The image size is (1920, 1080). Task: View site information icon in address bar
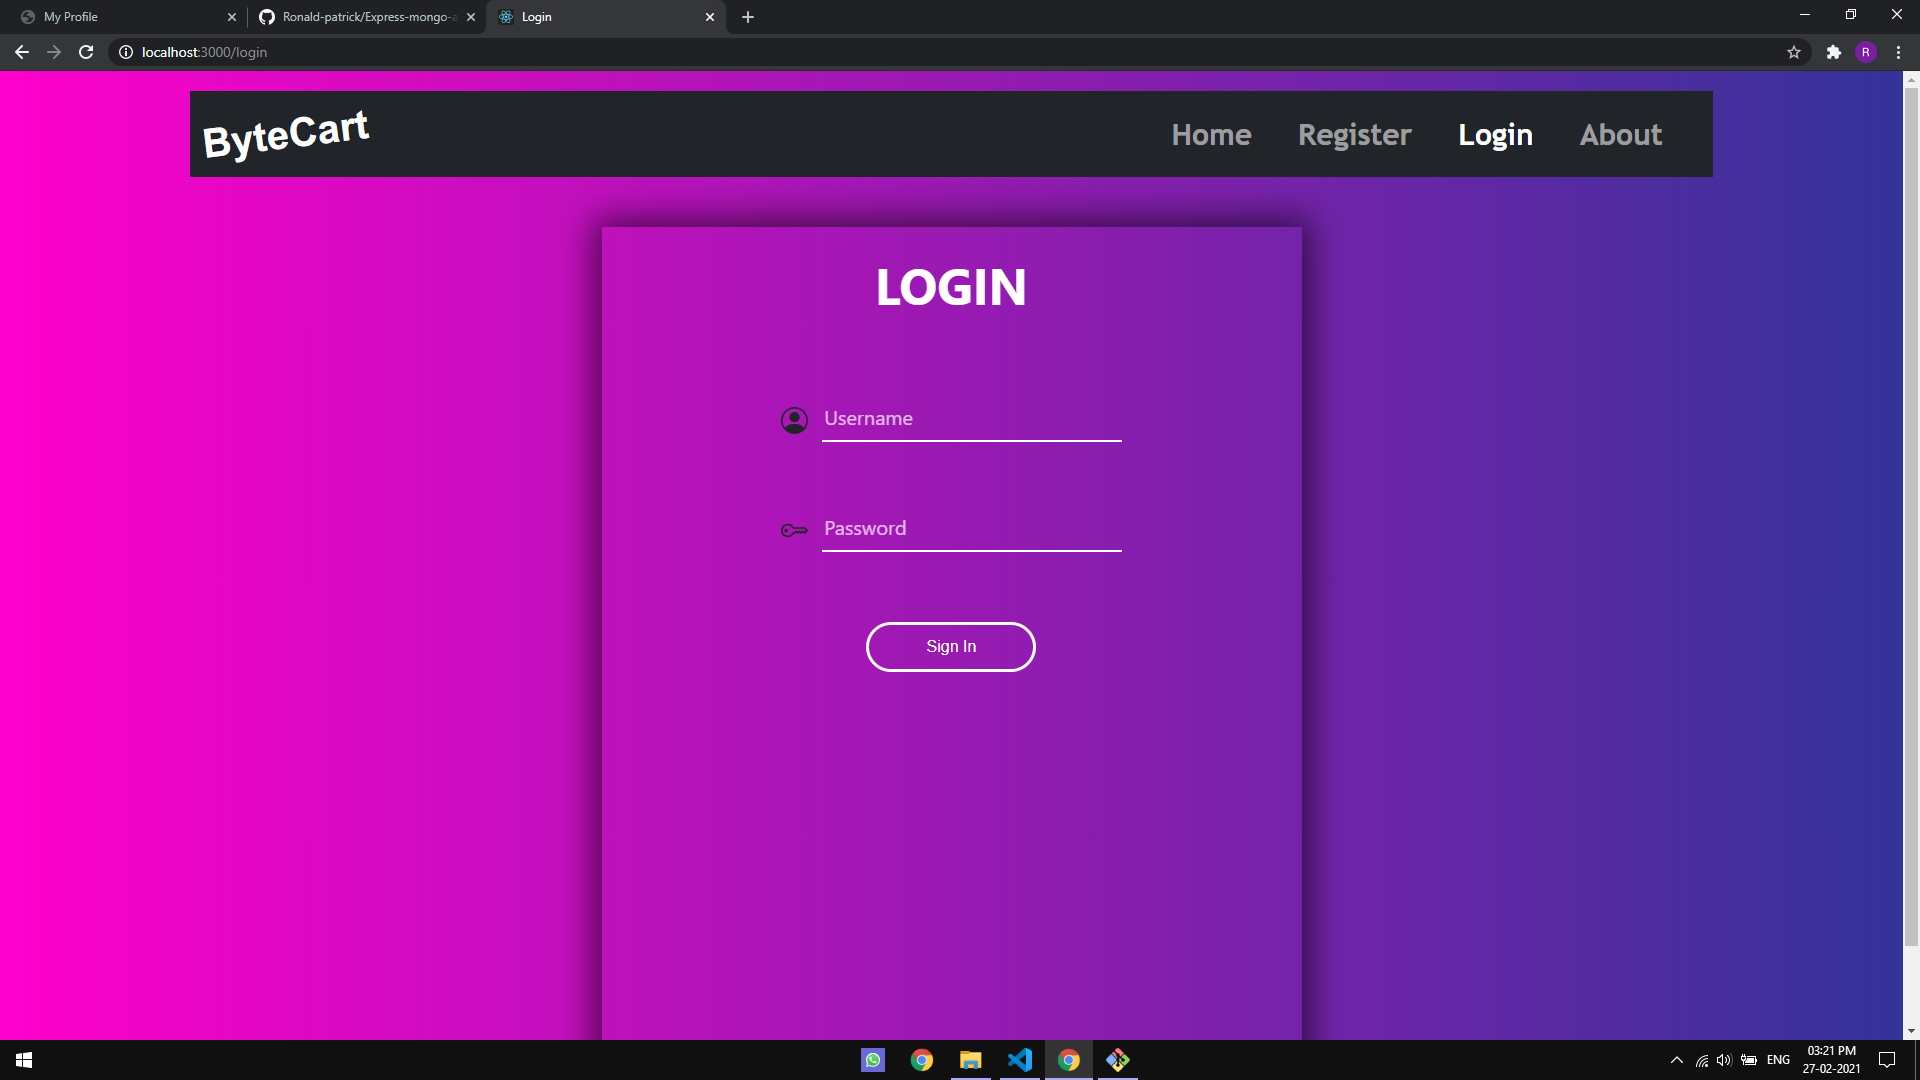click(126, 52)
